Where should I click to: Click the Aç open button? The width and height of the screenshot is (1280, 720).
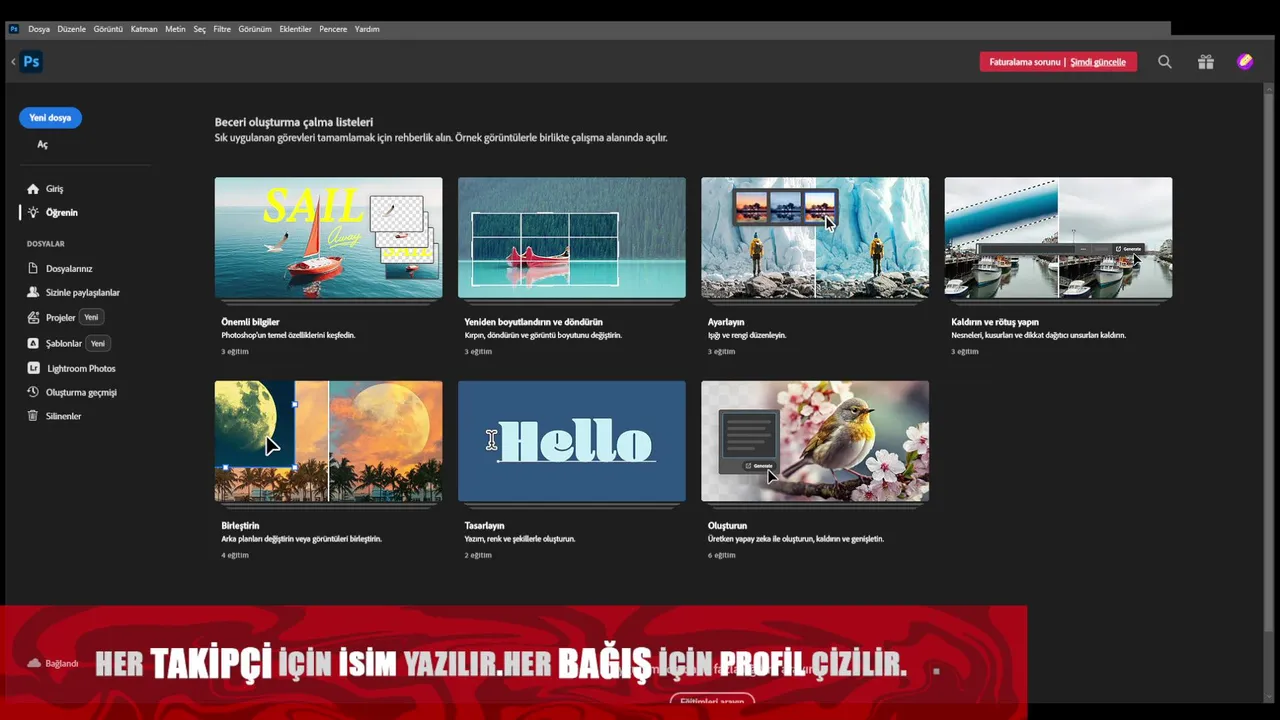(43, 145)
